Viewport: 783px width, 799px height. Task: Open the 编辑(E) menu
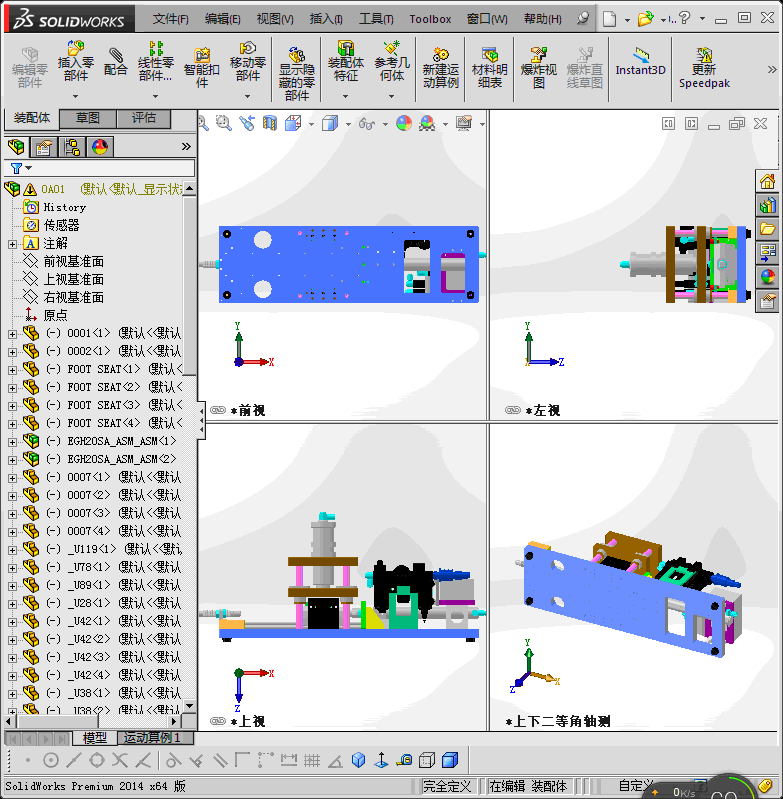(x=223, y=19)
